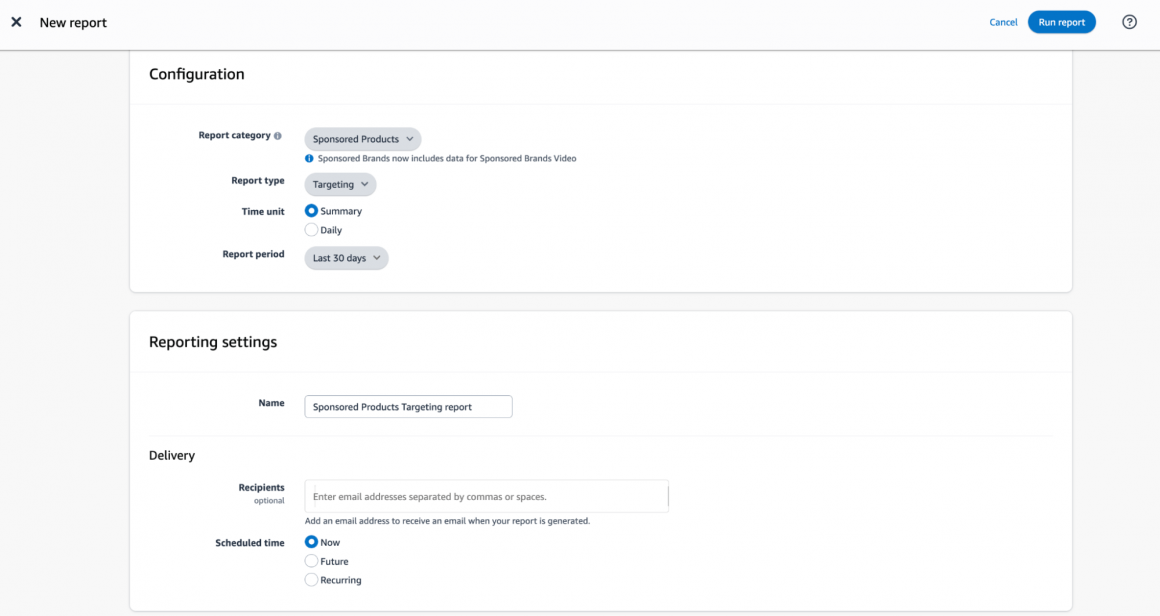Click the info icon on Sponsored Brands notice
1160x616 pixels.
[311, 158]
